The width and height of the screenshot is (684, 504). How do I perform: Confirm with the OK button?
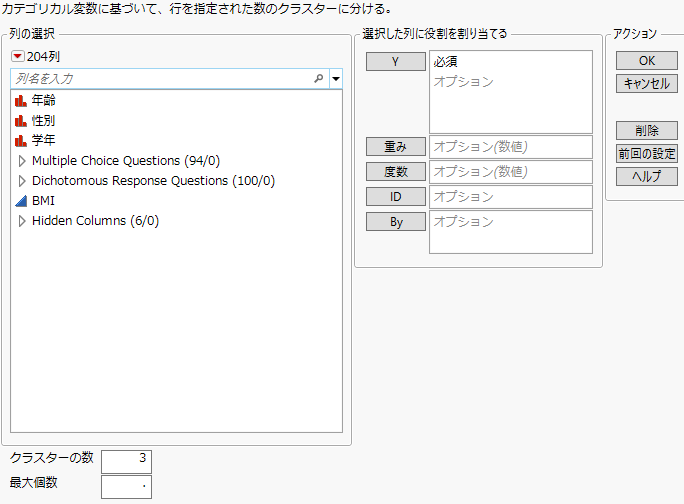pos(646,61)
